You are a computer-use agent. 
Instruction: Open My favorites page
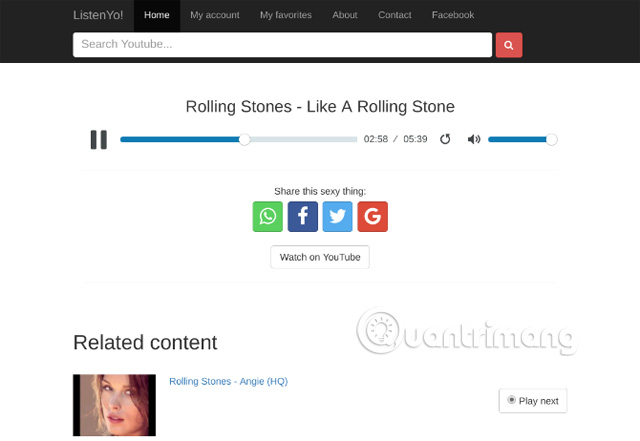(286, 15)
